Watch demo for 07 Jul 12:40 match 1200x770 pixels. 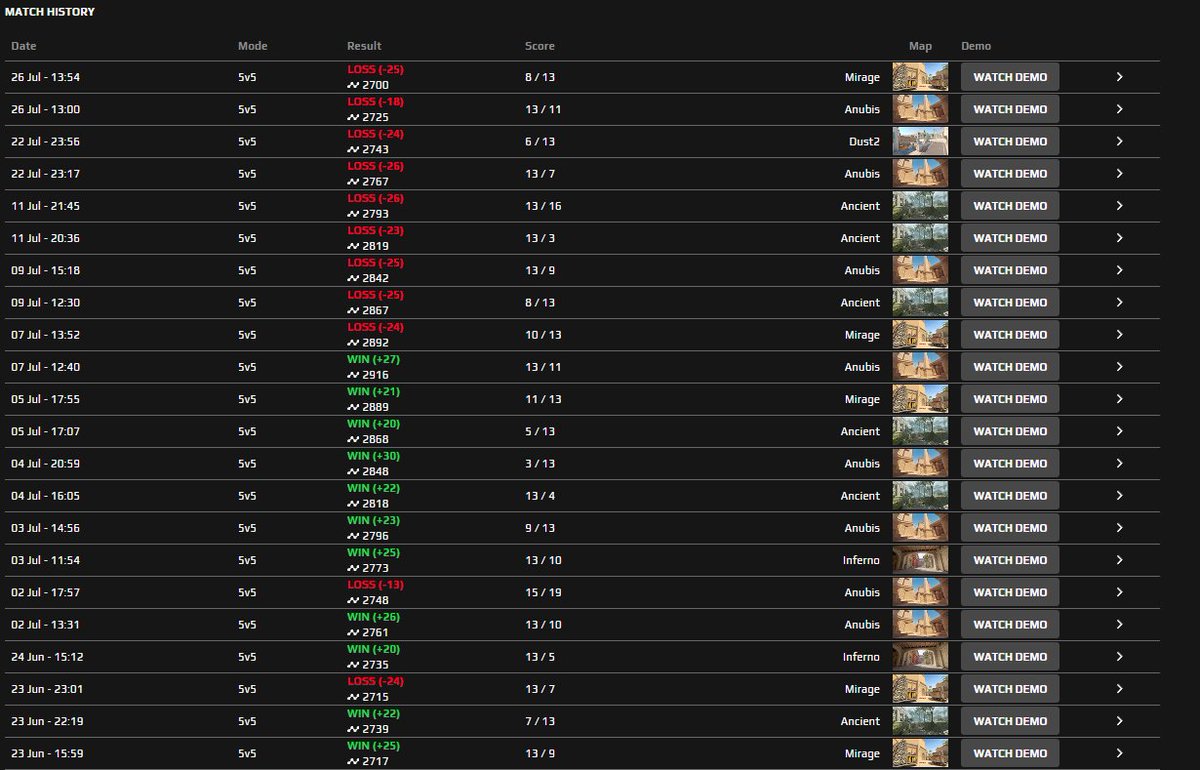(x=1010, y=367)
